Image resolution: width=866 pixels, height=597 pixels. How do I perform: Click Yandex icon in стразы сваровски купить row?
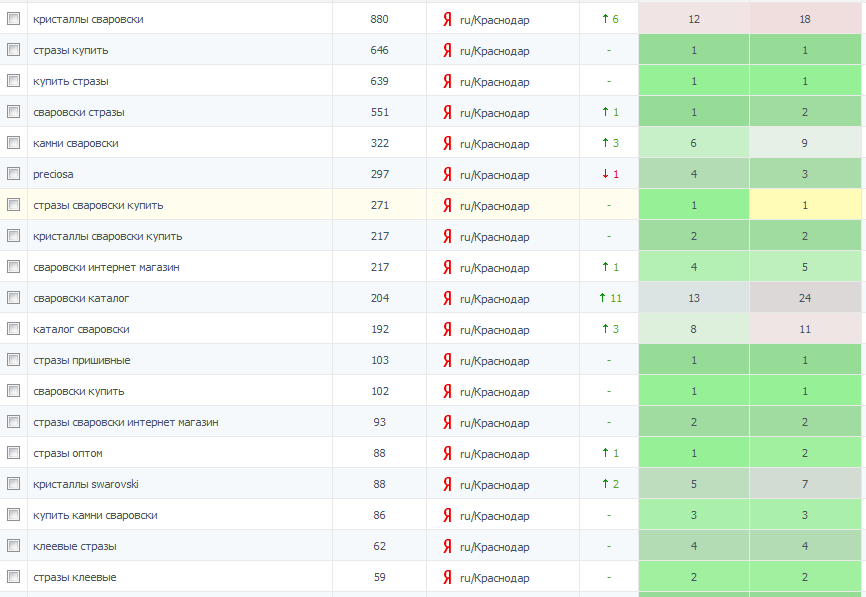447,205
